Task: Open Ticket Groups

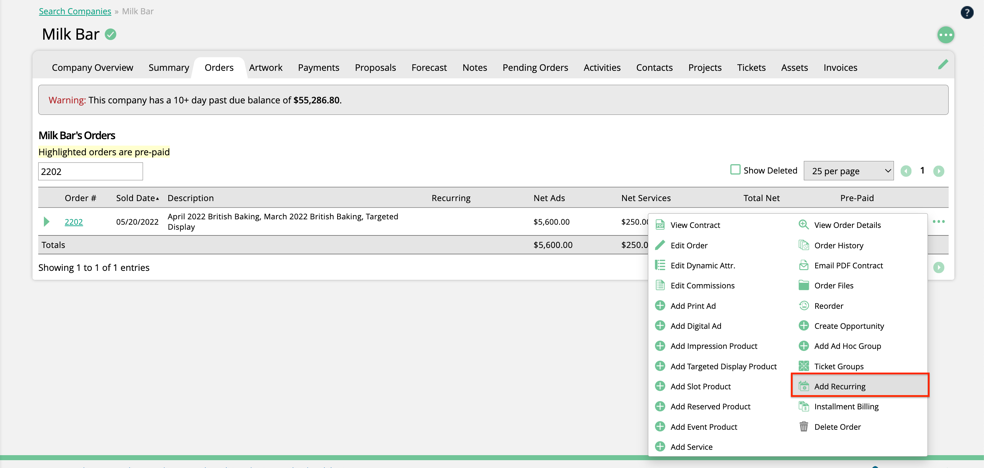Action: [838, 366]
